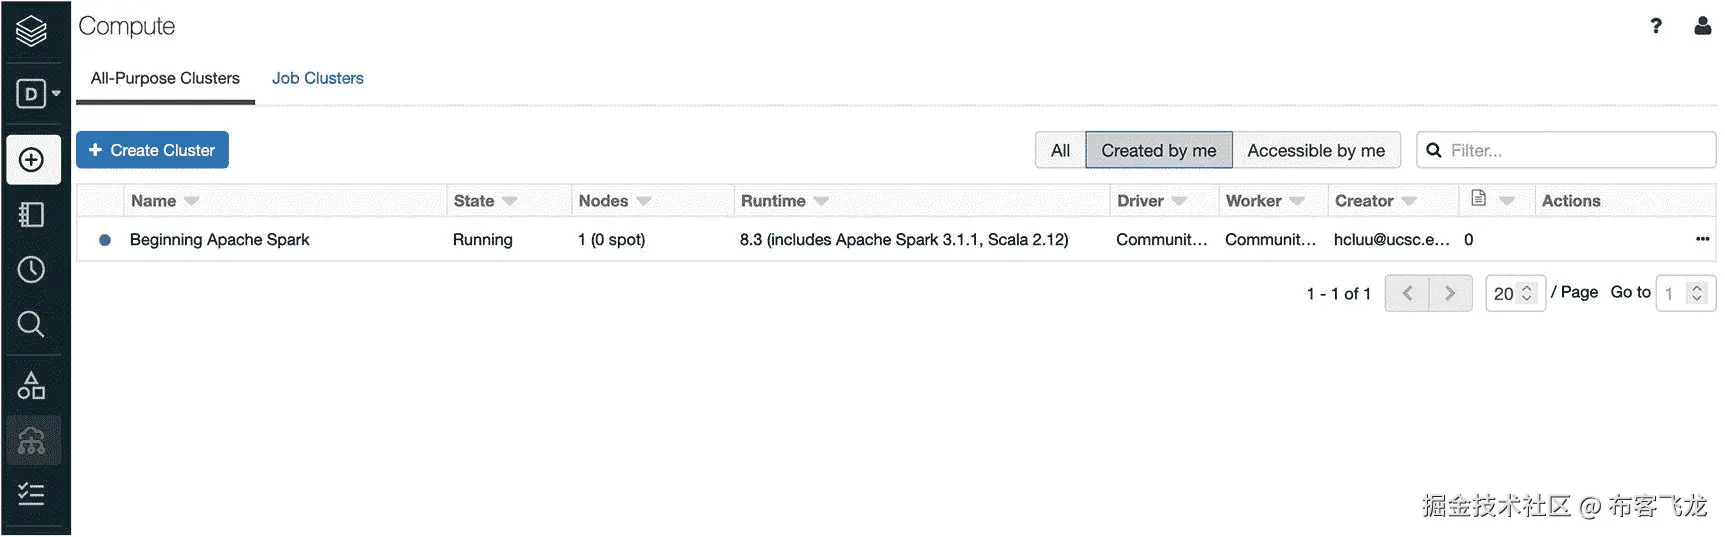Open the Jobs checklist icon in sidebar
This screenshot has width=1725, height=537.
32,494
